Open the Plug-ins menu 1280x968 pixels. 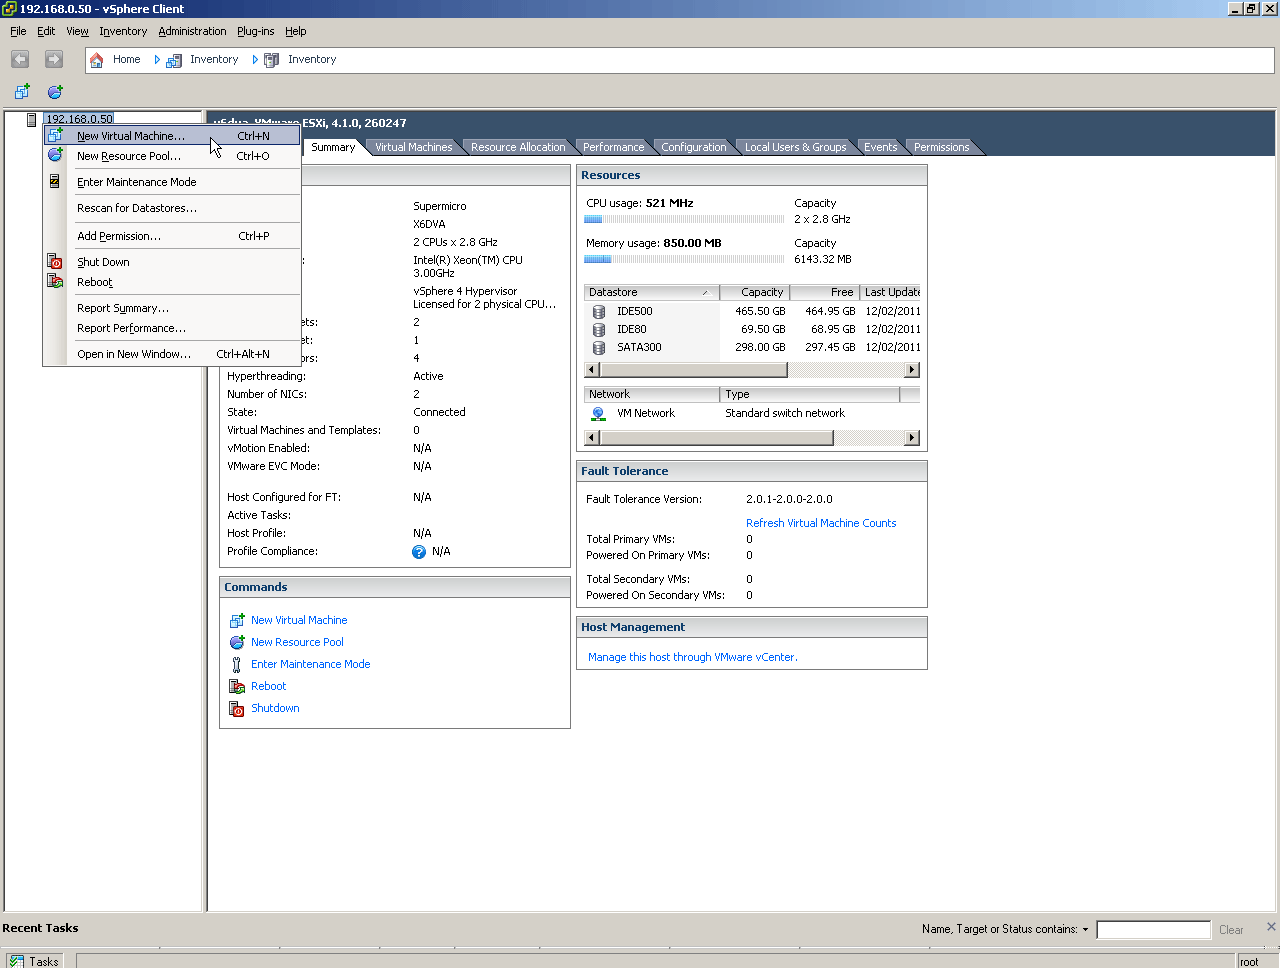click(x=255, y=32)
